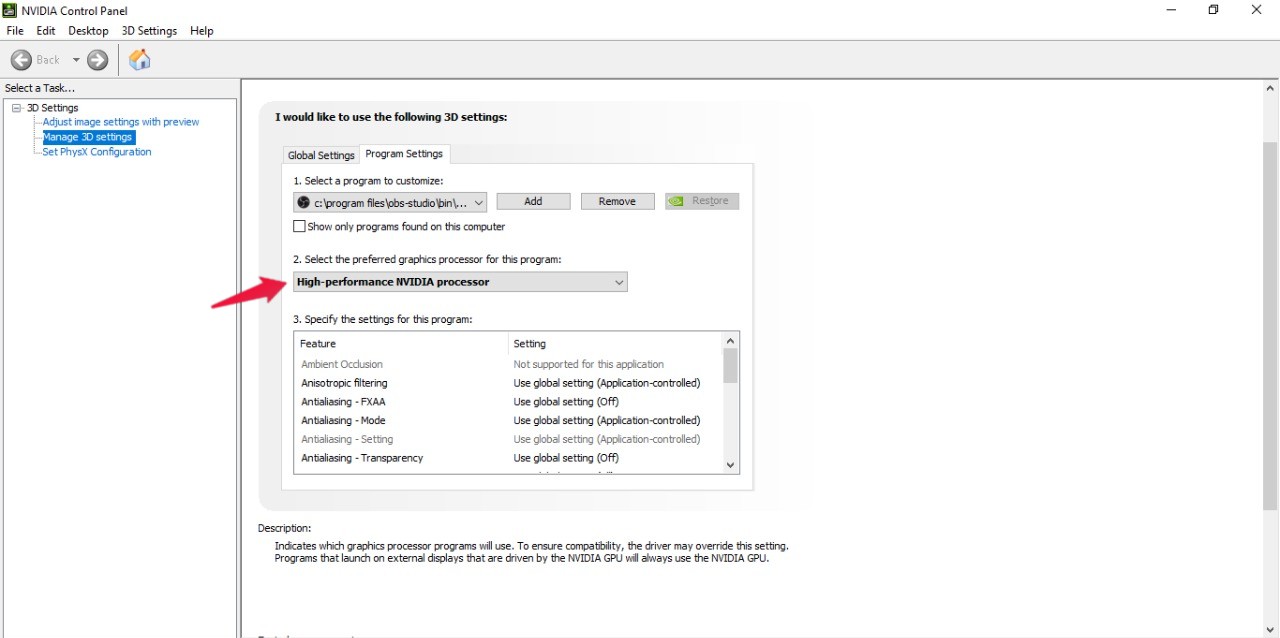Click the settings list scroll down arrow
Image resolution: width=1280 pixels, height=638 pixels.
coord(730,464)
